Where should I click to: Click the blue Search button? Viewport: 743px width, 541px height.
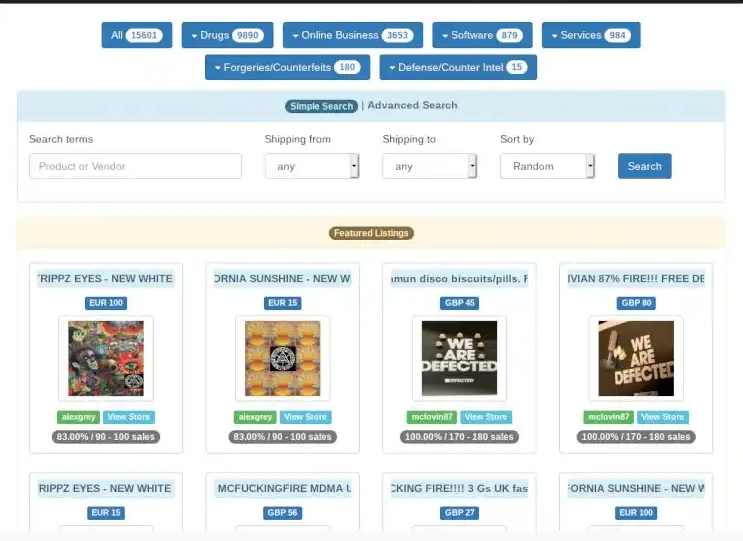(644, 166)
